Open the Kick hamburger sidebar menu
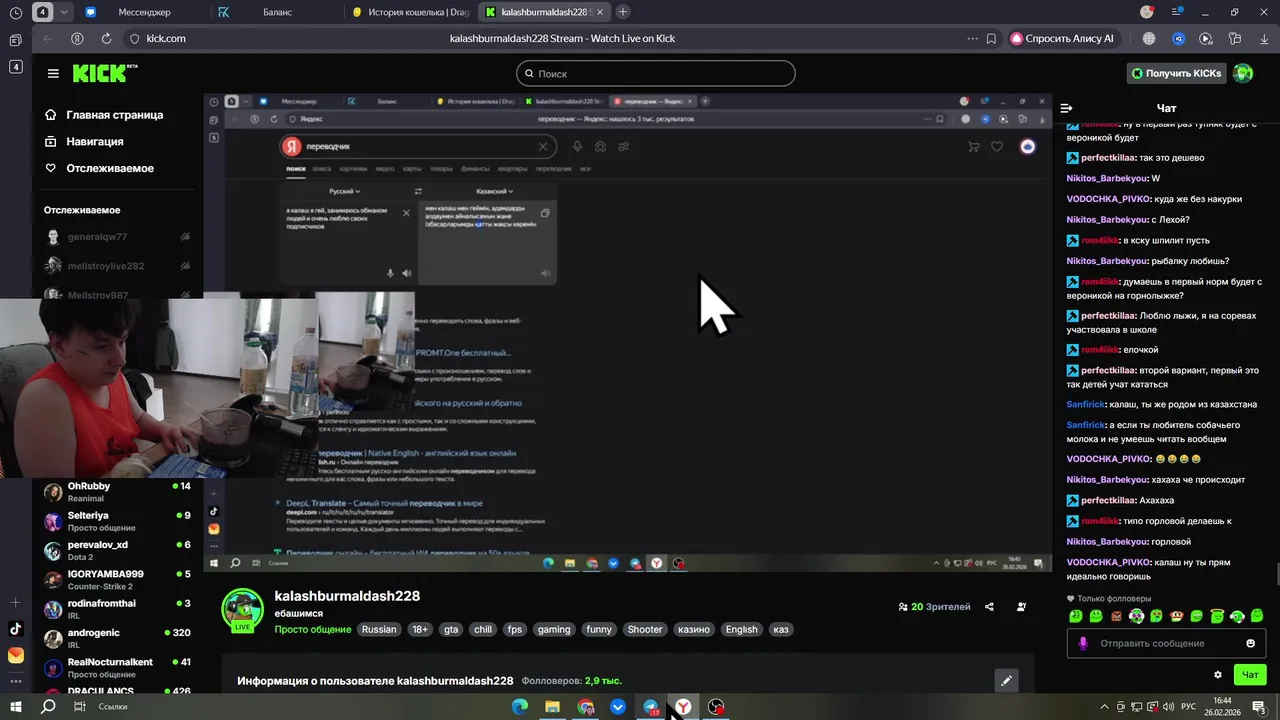 pyautogui.click(x=53, y=73)
